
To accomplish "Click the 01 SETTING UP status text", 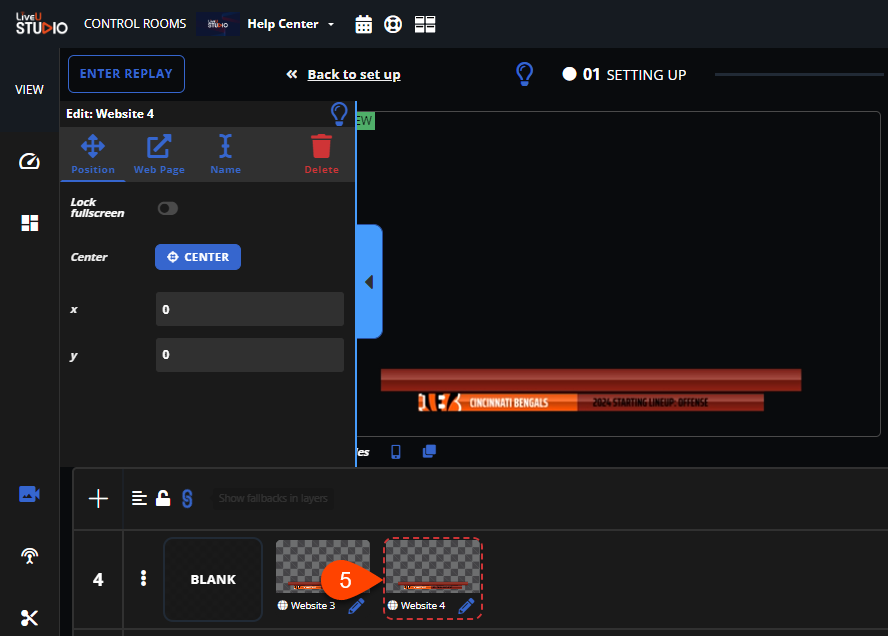I will [634, 75].
